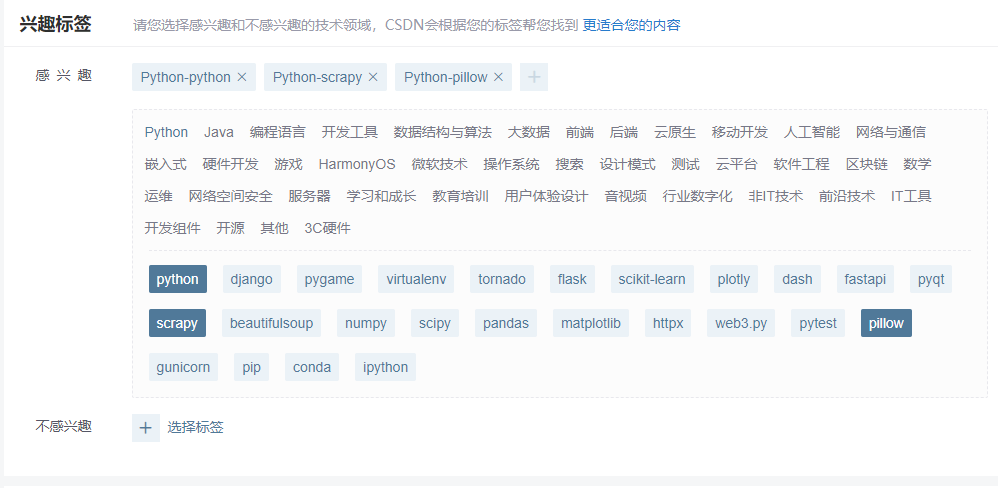This screenshot has height=488, width=998.
Task: Select the conda tag
Action: 312,367
